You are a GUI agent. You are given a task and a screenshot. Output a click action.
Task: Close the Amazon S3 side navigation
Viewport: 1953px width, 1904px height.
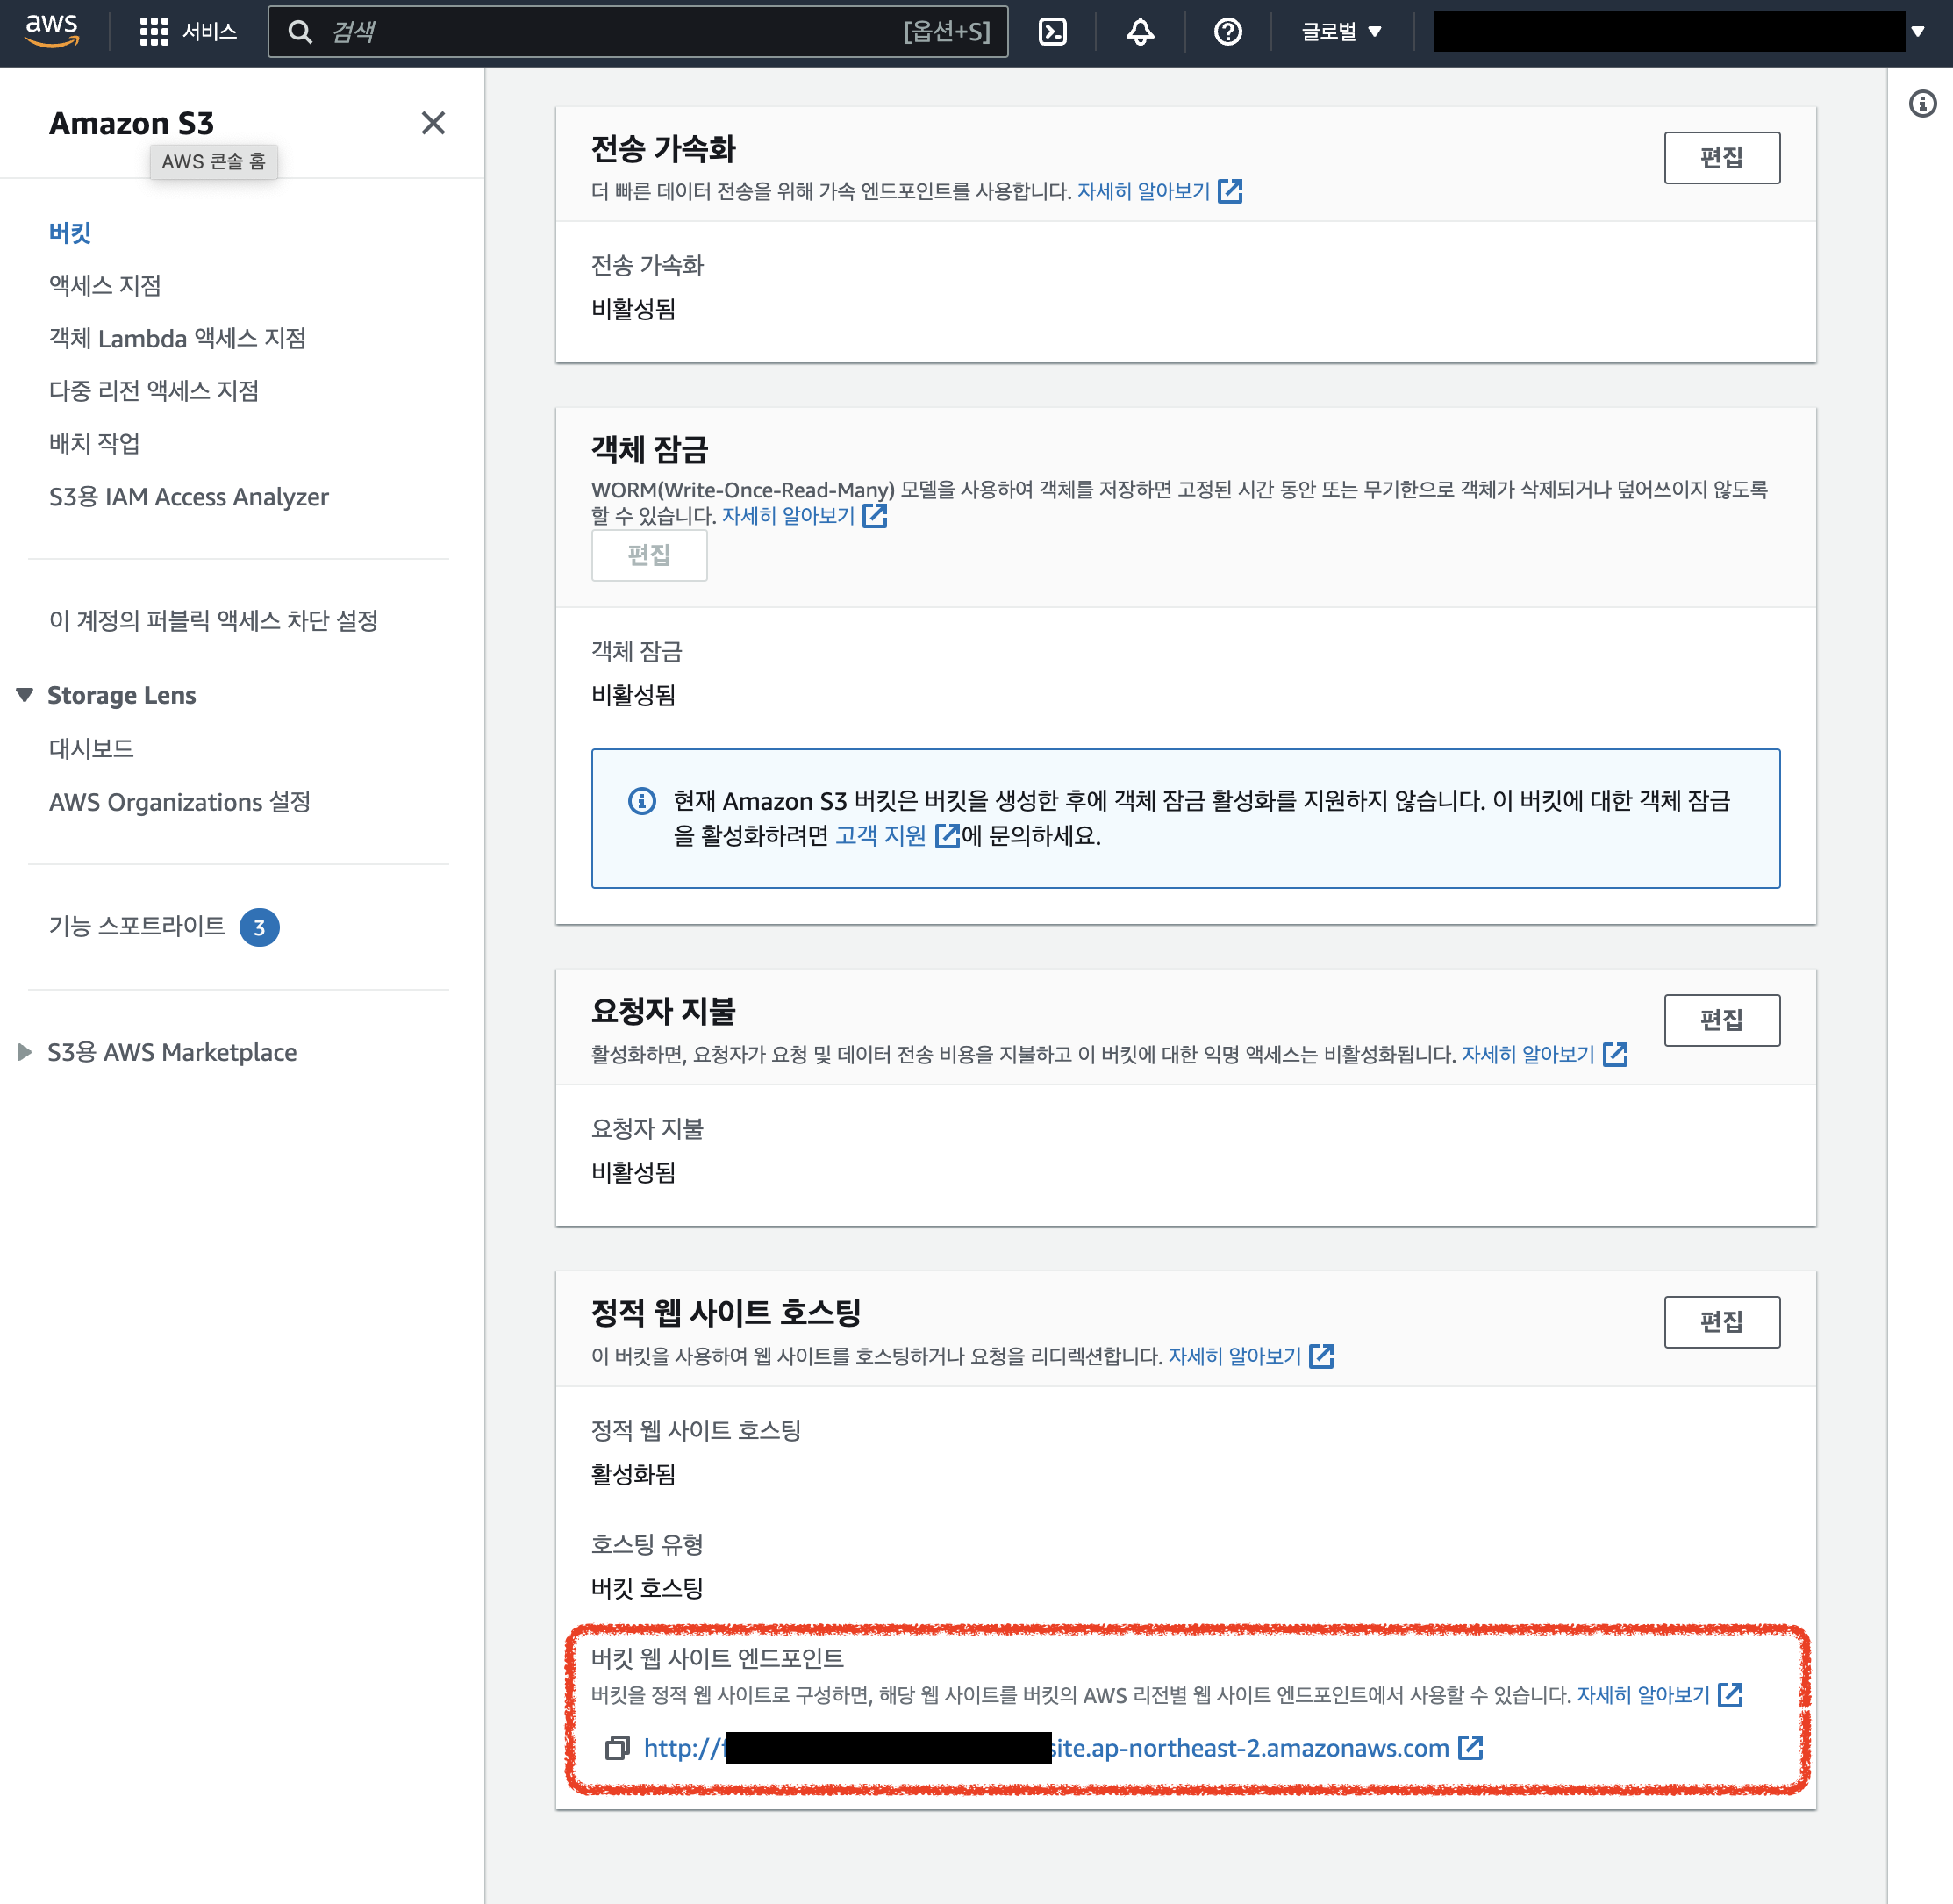point(432,123)
